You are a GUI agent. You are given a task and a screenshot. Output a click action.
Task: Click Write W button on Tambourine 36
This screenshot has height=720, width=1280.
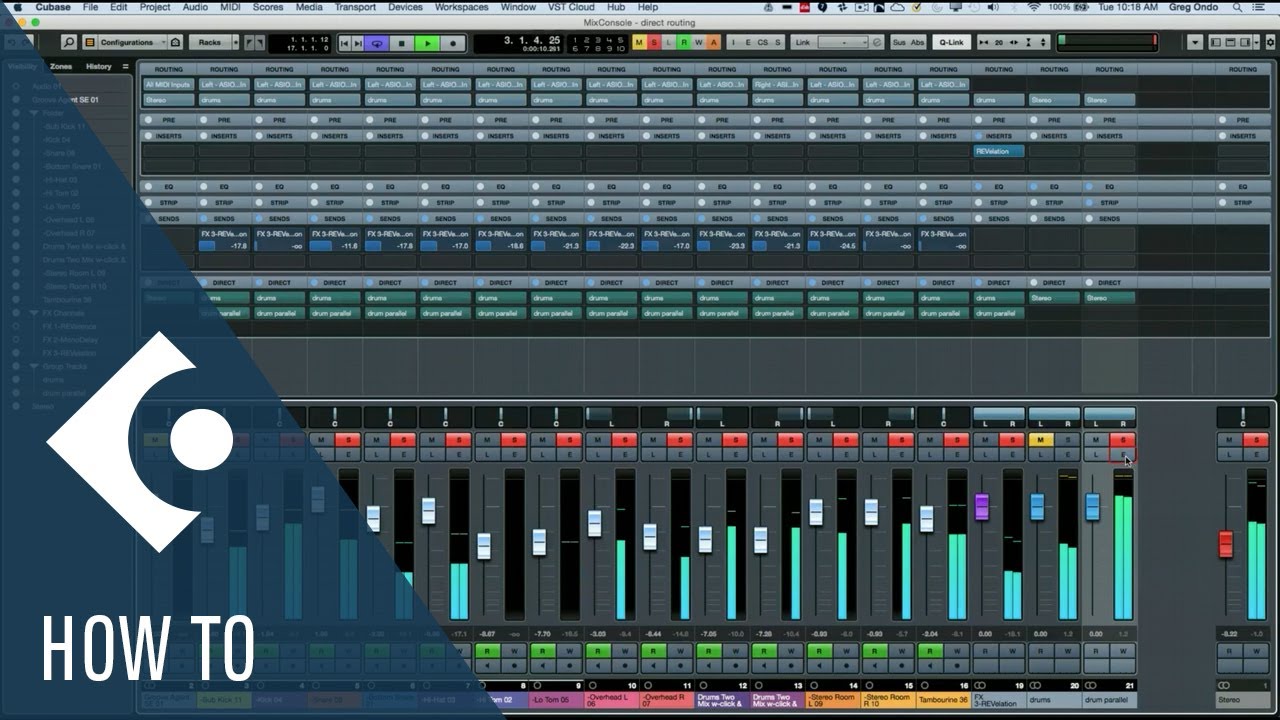[956, 651]
